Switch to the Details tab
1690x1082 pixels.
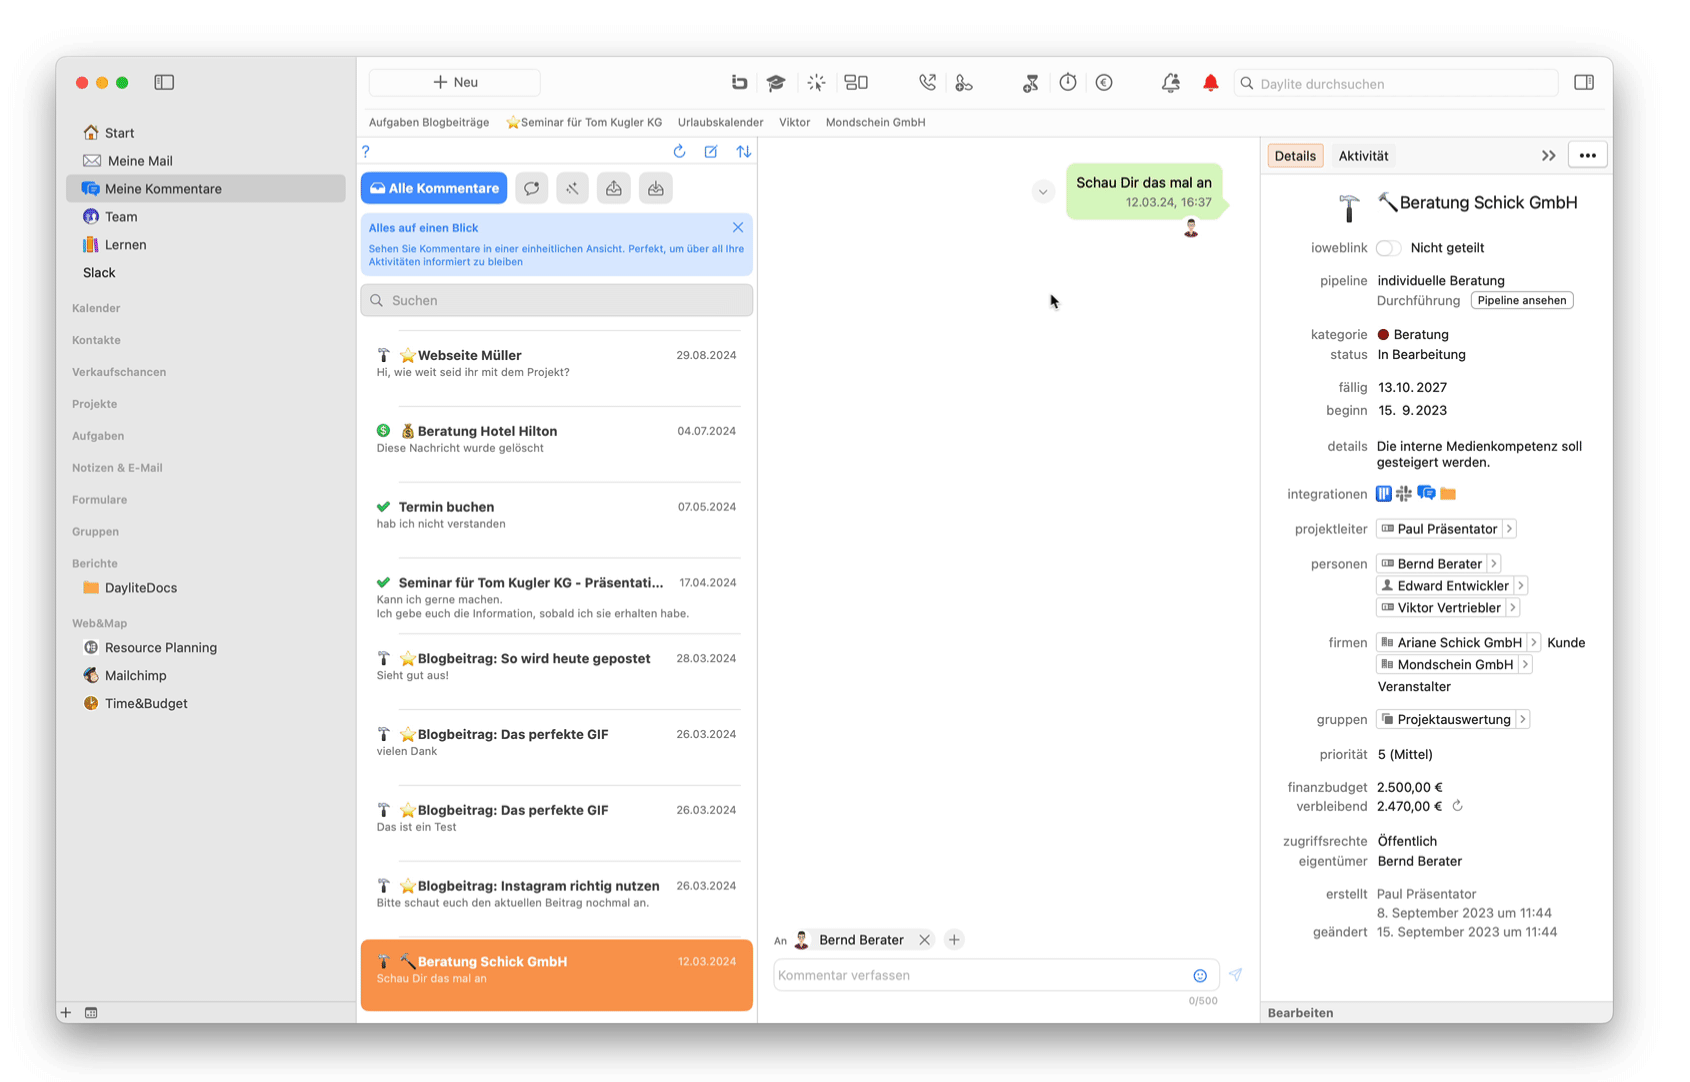point(1295,156)
